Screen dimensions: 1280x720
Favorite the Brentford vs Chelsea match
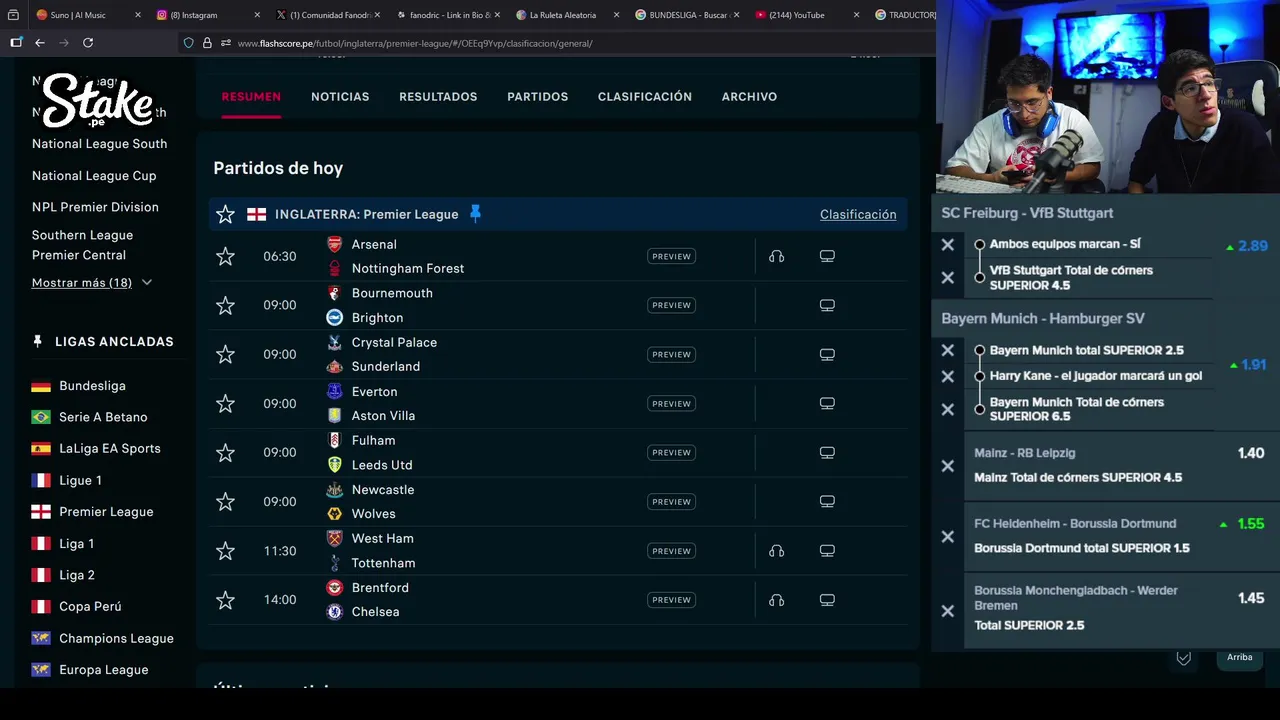tap(226, 600)
